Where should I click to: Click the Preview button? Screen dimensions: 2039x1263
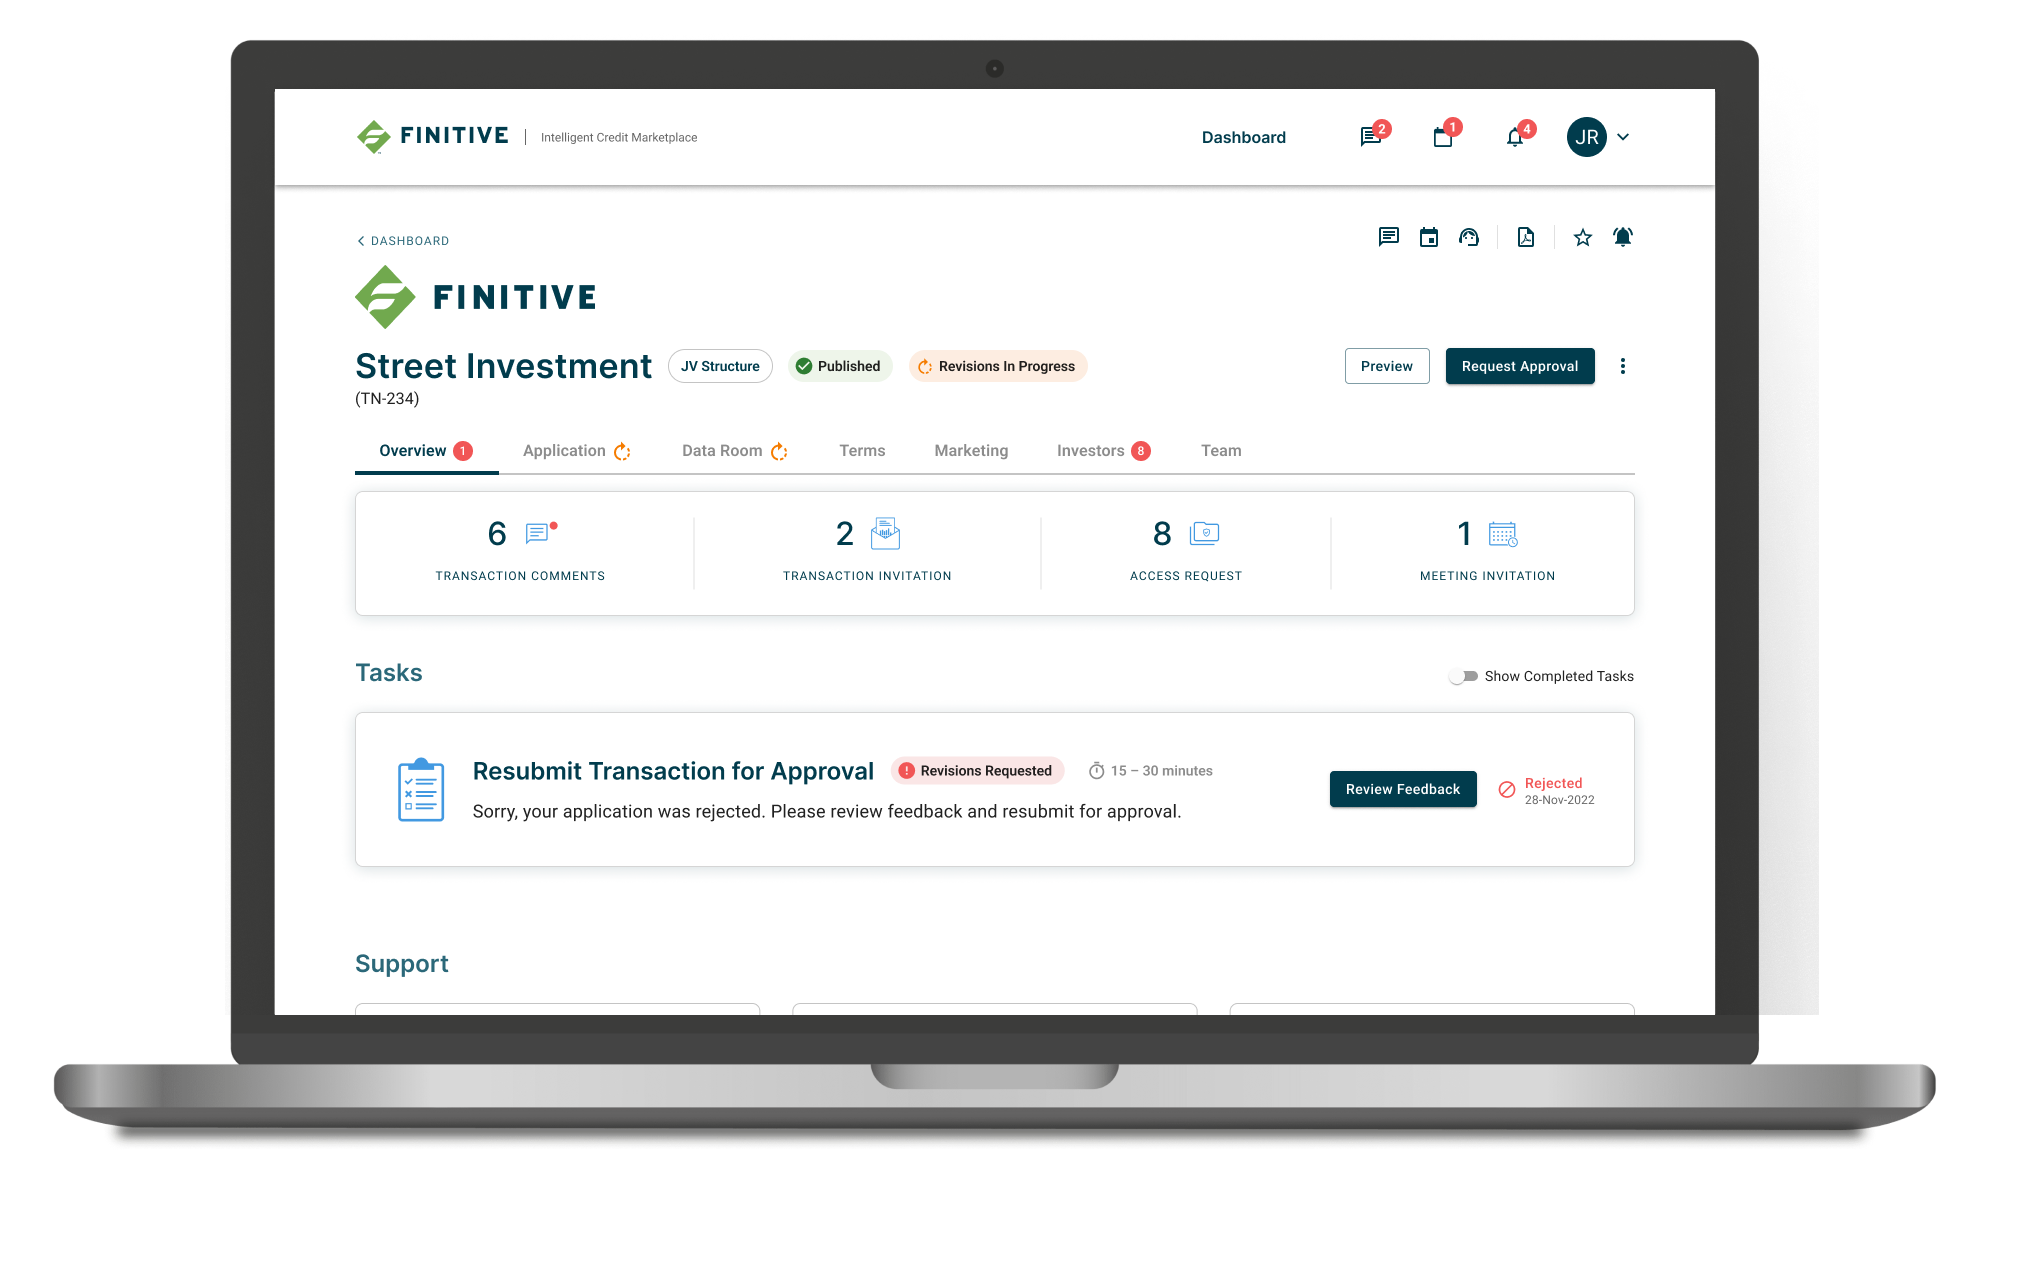coord(1385,366)
